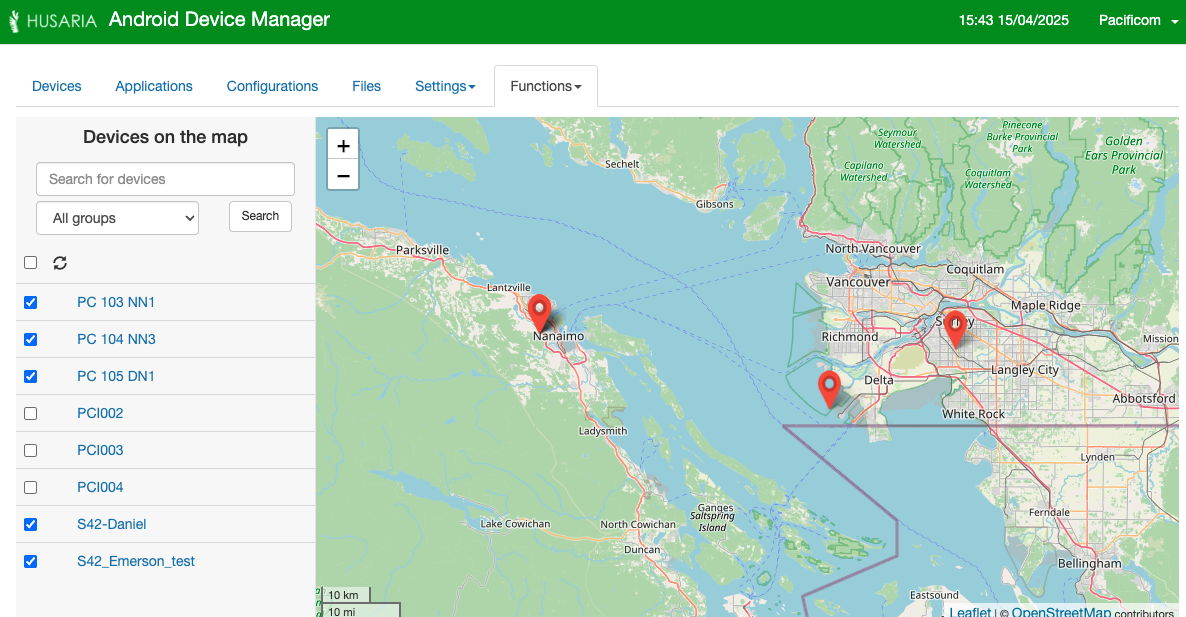Open the PC 104 NN3 device link
1186x617 pixels.
pos(116,340)
